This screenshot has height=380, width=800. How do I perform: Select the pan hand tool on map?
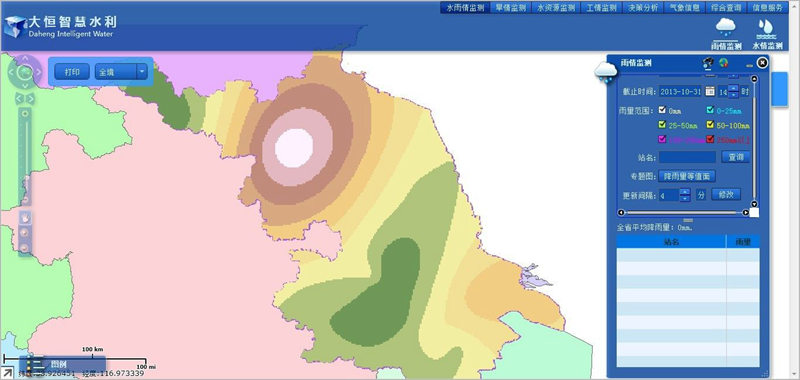tap(24, 217)
